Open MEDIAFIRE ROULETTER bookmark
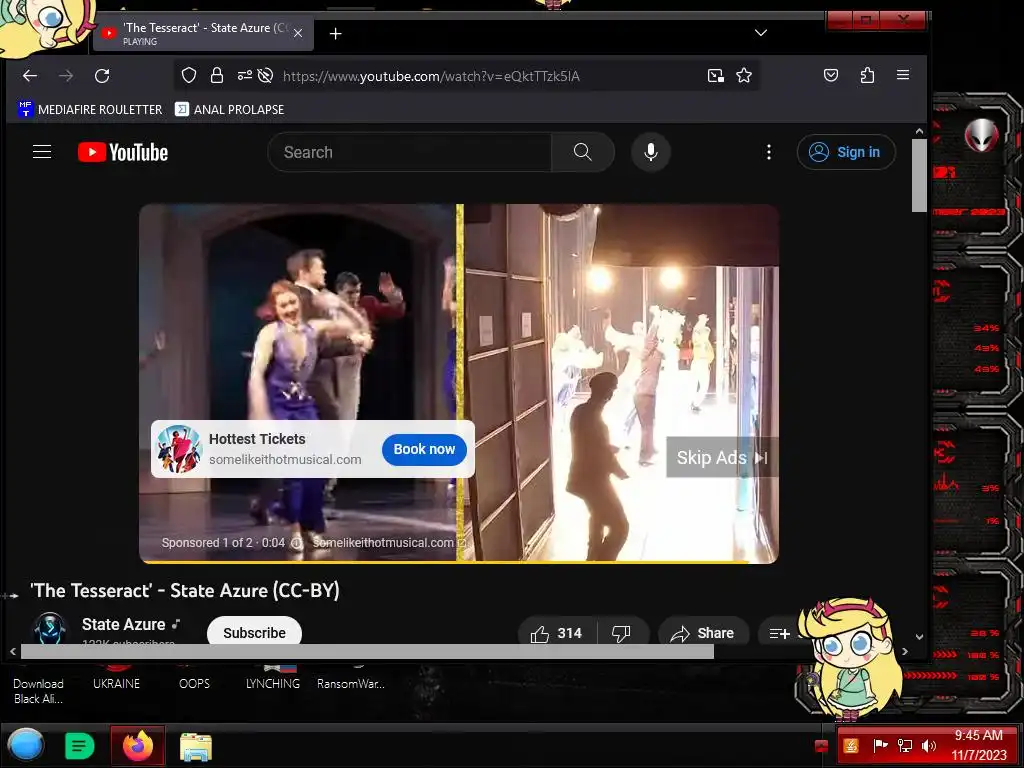The width and height of the screenshot is (1024, 768). coord(90,110)
